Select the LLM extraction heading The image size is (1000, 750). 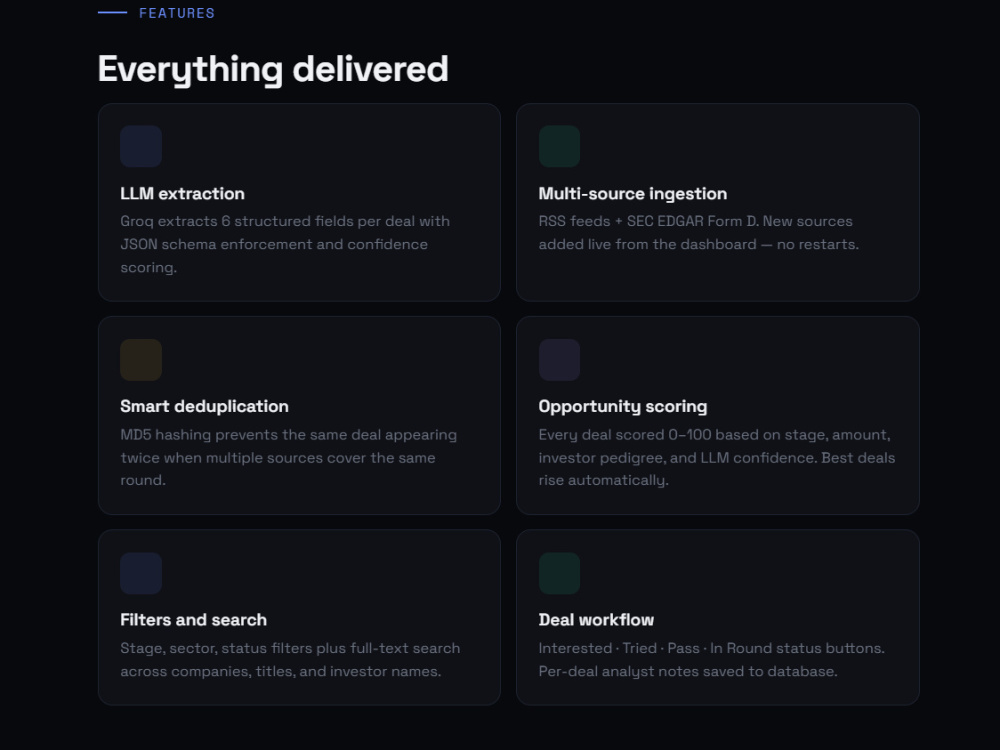click(x=182, y=193)
